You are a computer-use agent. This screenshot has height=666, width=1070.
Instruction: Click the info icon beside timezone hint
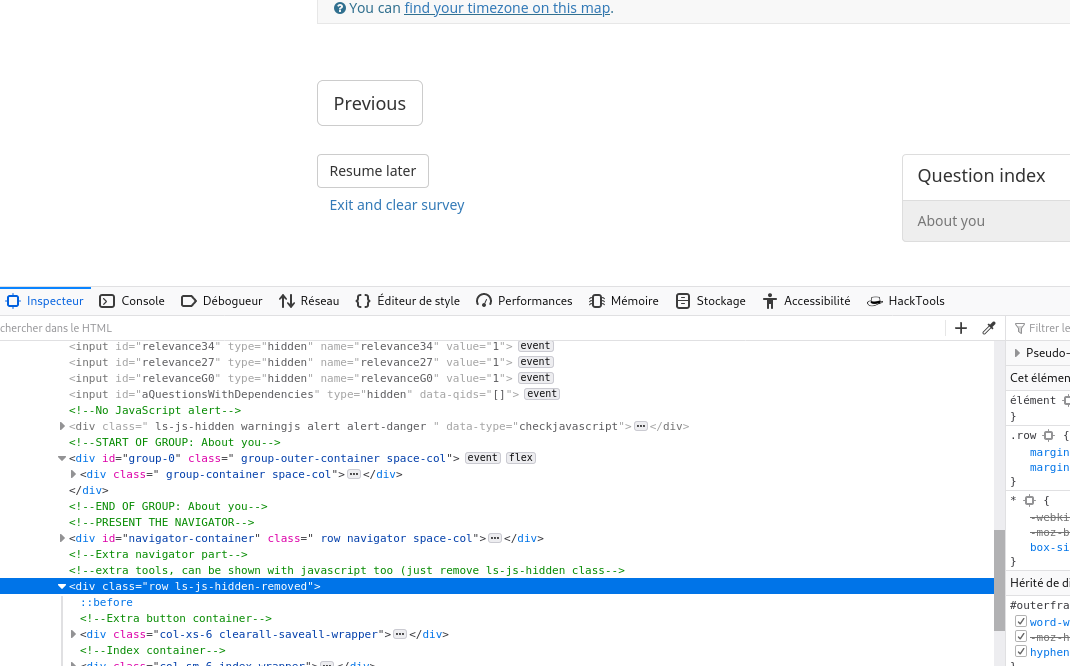(340, 8)
